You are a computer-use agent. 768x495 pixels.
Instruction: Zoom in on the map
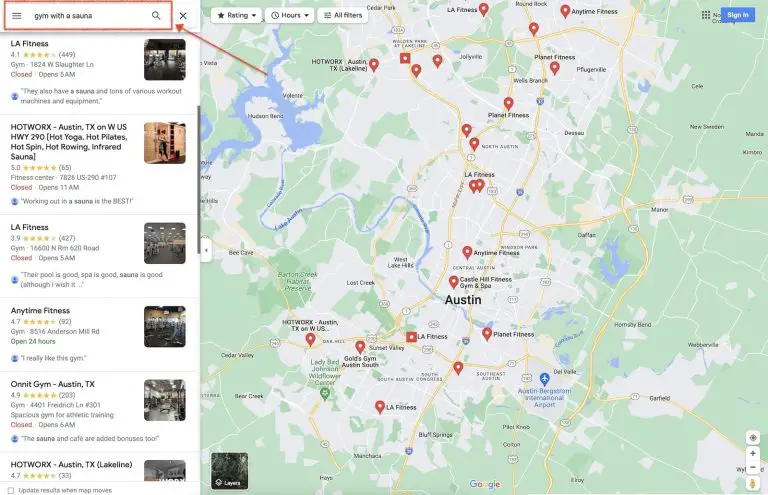[x=753, y=453]
